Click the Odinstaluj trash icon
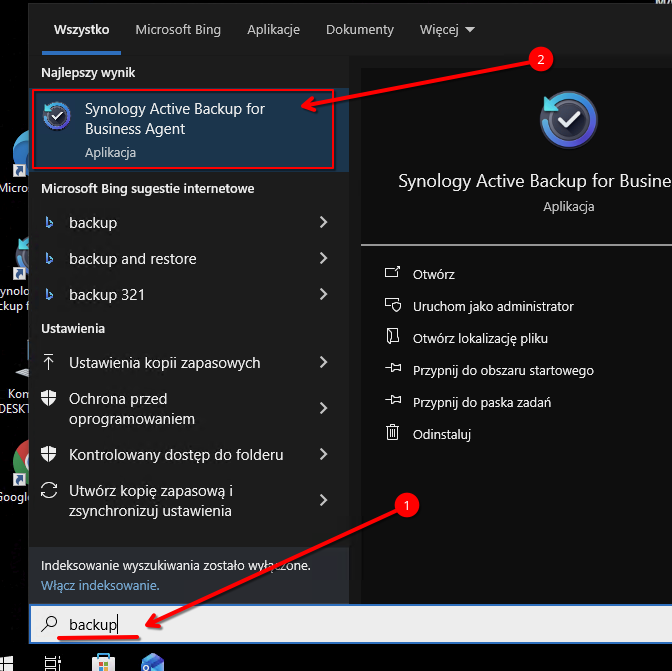This screenshot has height=671, width=672. [x=393, y=434]
